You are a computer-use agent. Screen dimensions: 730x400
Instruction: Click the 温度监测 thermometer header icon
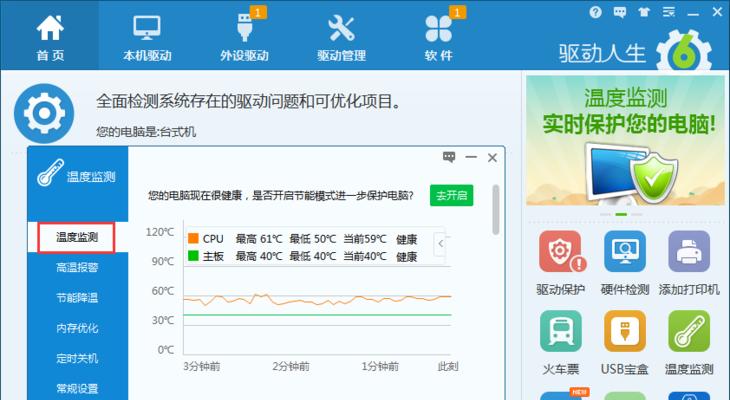(x=50, y=172)
